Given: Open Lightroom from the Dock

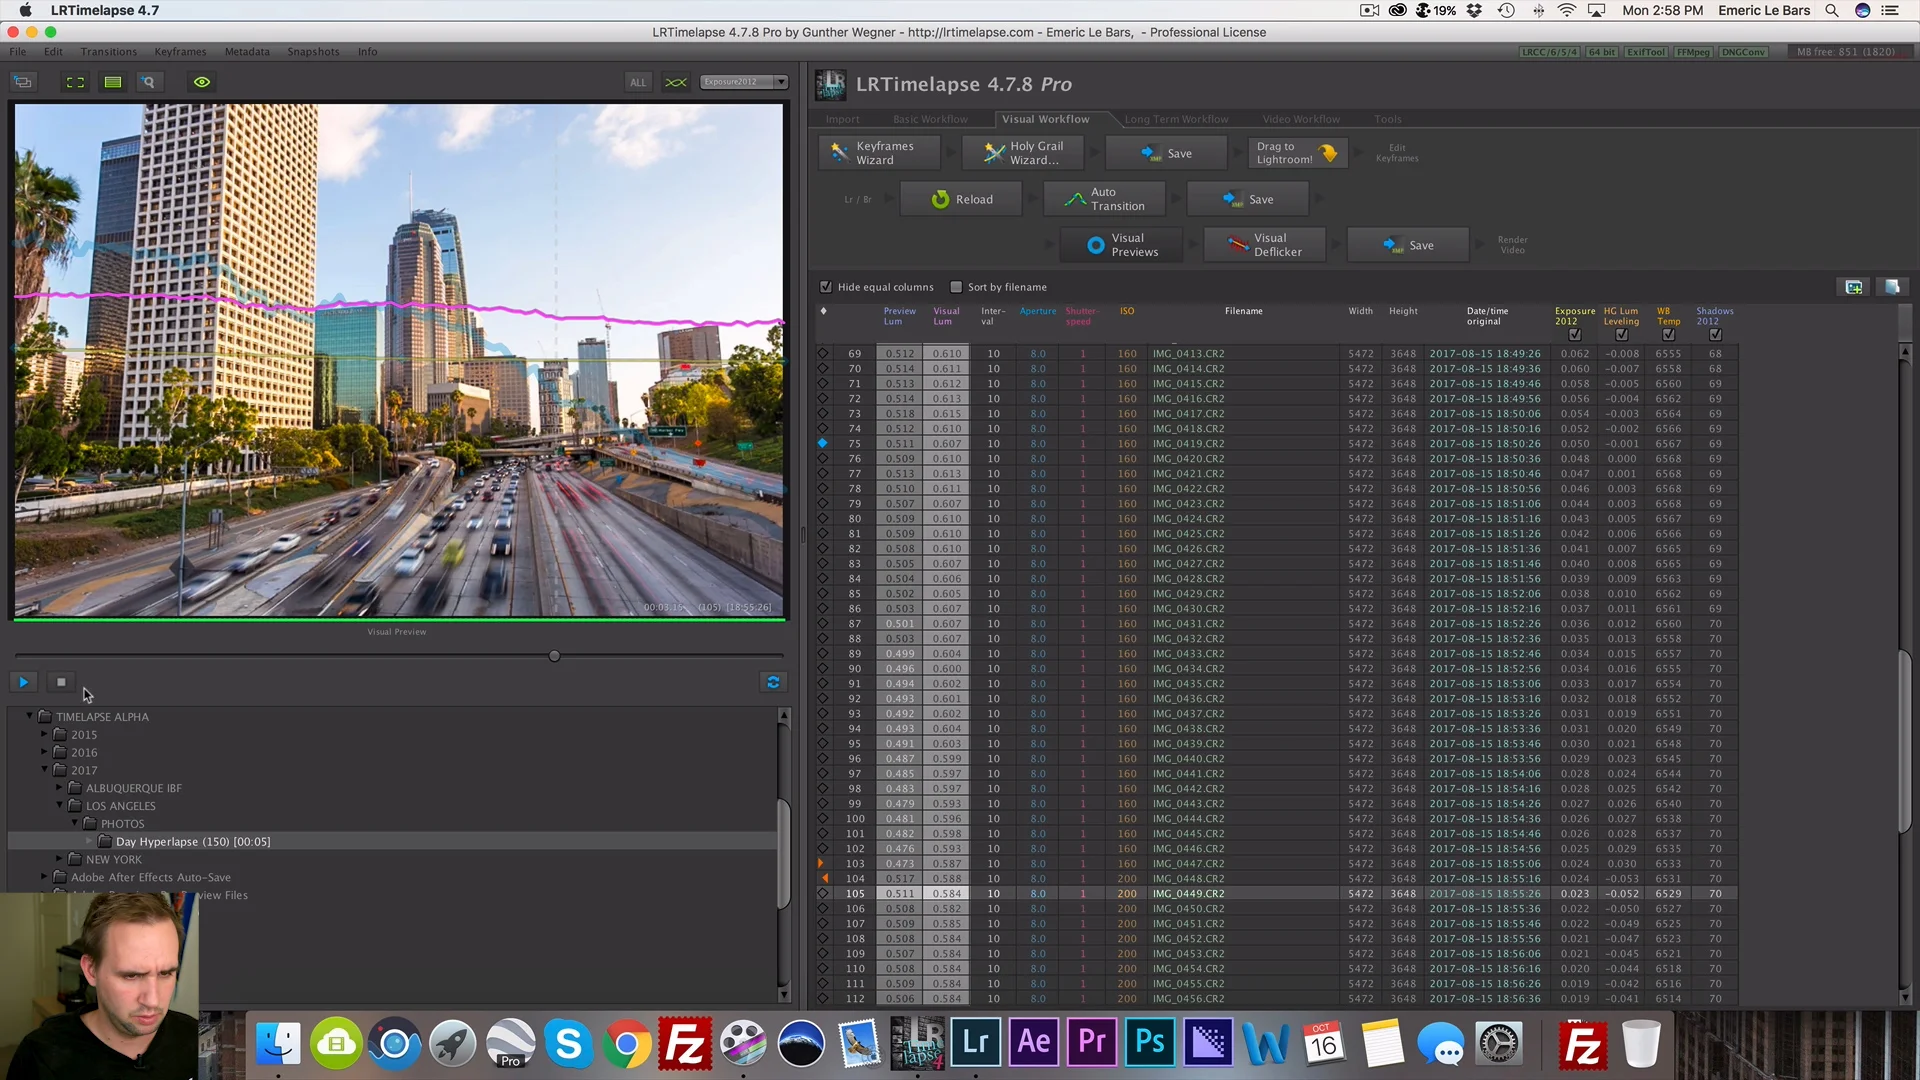Looking at the screenshot, I should (x=976, y=1044).
